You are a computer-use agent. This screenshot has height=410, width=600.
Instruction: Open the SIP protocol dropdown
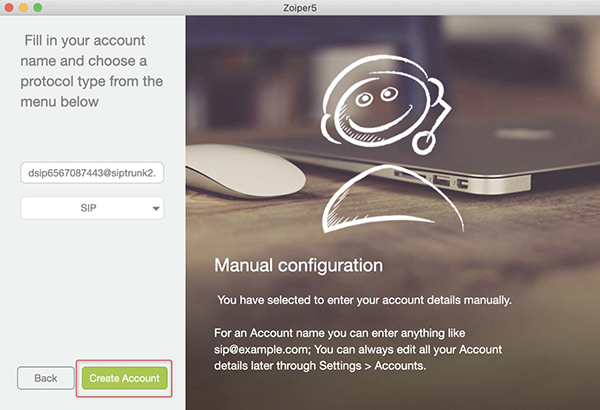[x=92, y=208]
